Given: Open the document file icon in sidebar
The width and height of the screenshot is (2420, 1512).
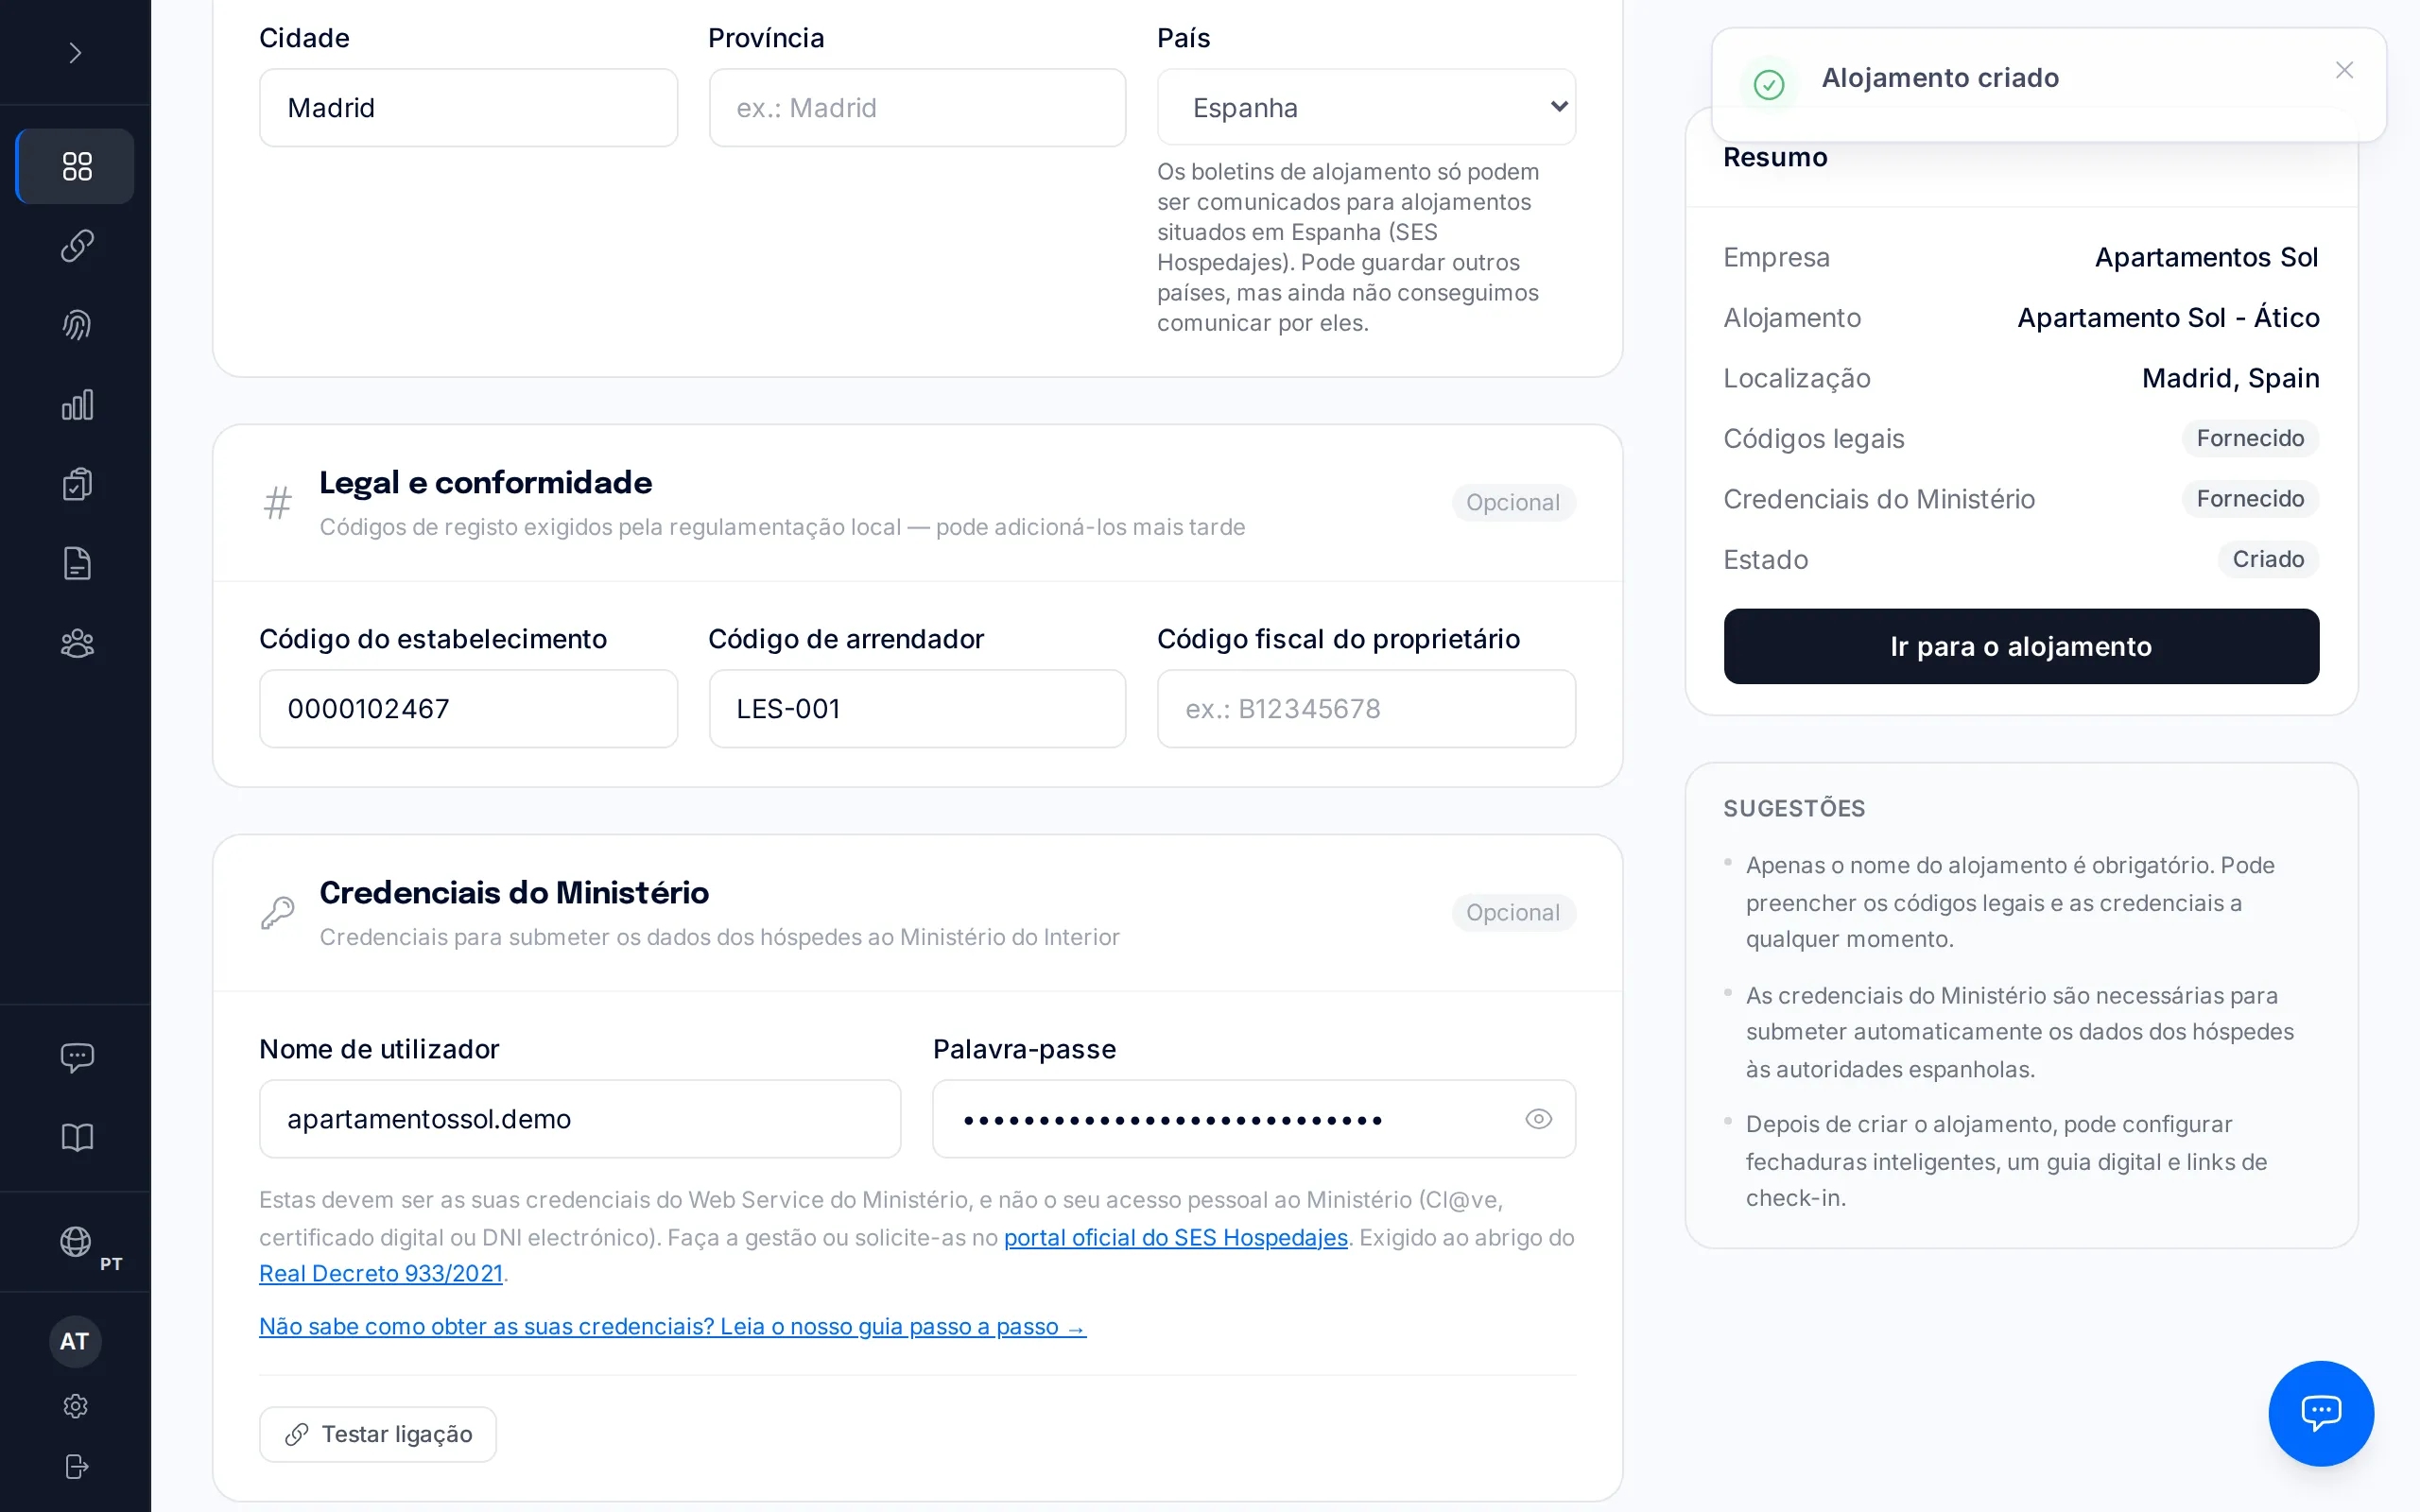Looking at the screenshot, I should (x=76, y=564).
